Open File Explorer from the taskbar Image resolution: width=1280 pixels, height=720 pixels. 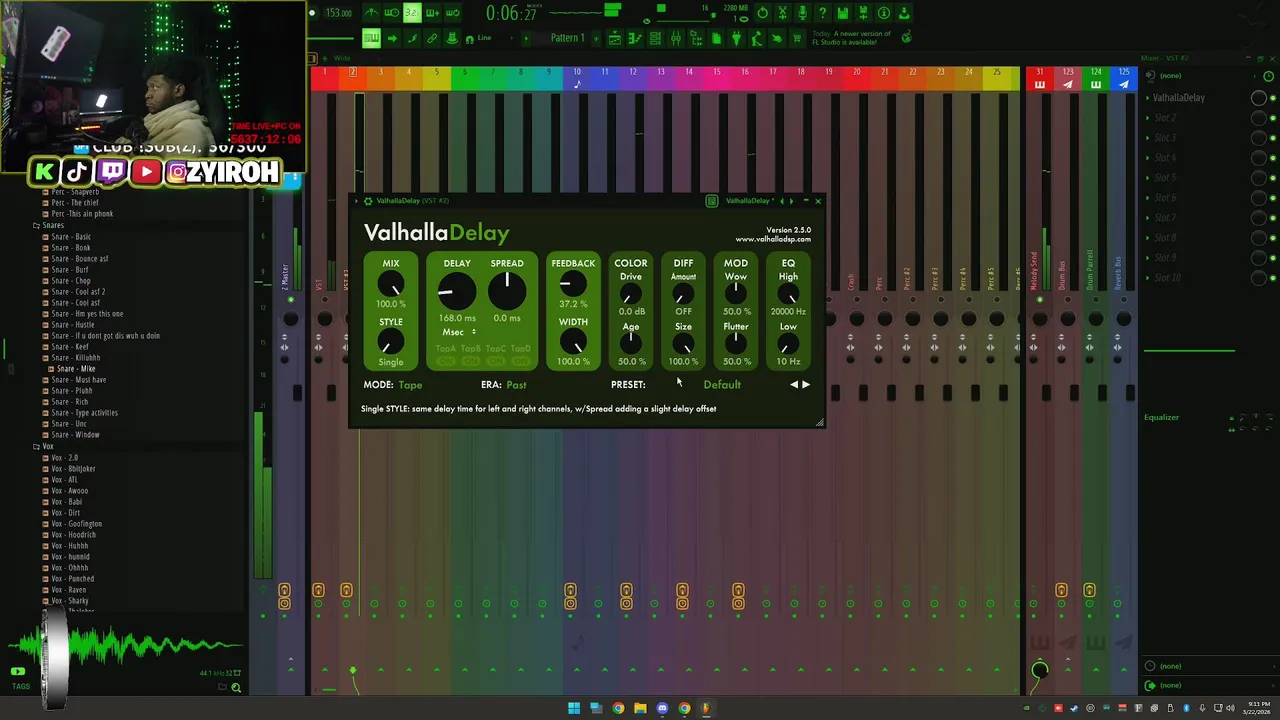640,708
